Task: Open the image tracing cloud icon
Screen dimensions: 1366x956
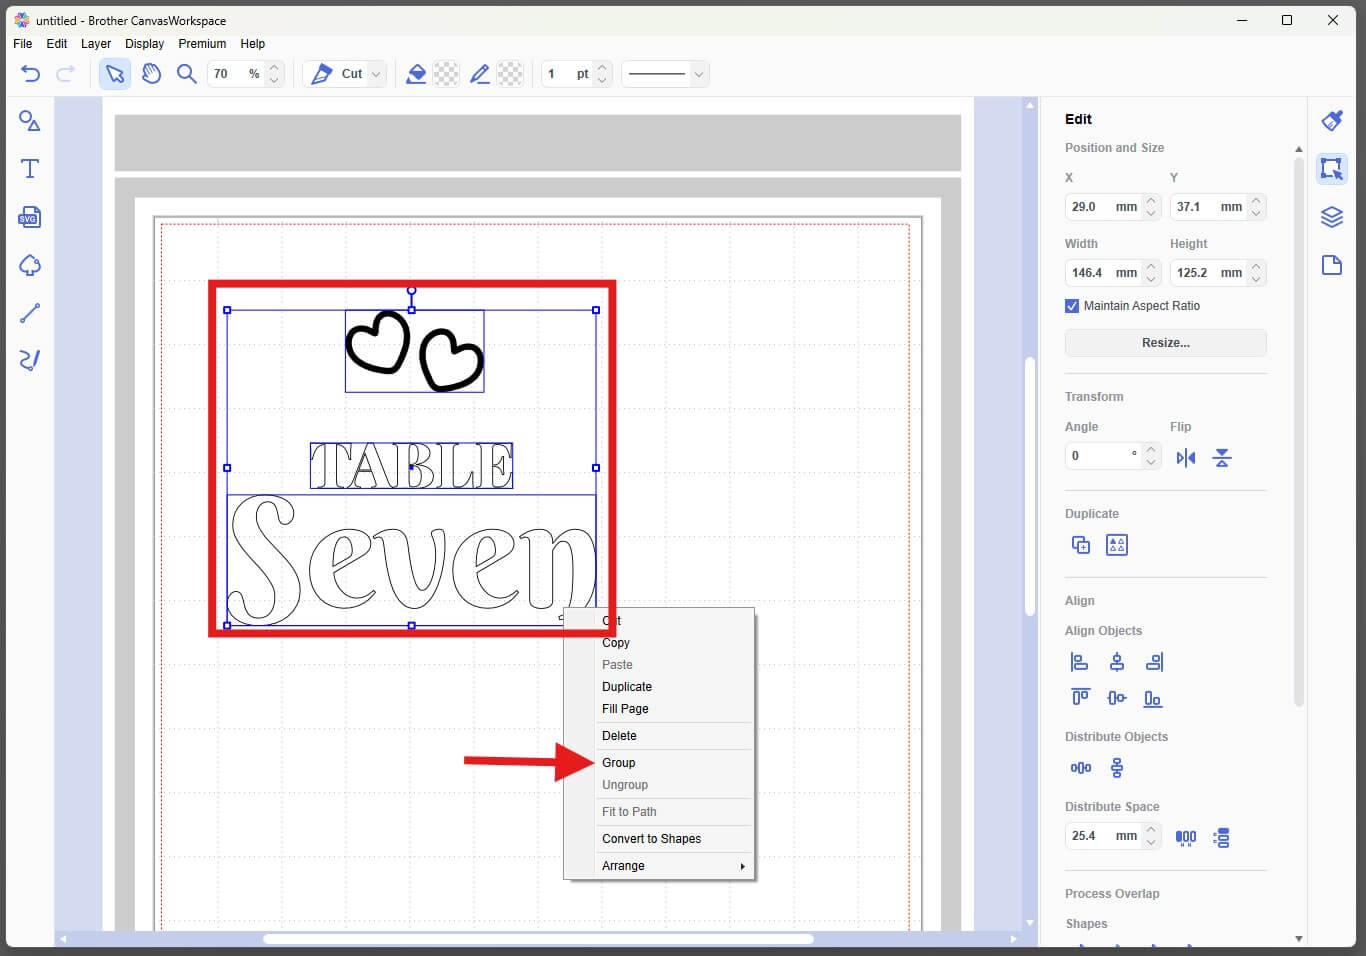Action: (30, 265)
